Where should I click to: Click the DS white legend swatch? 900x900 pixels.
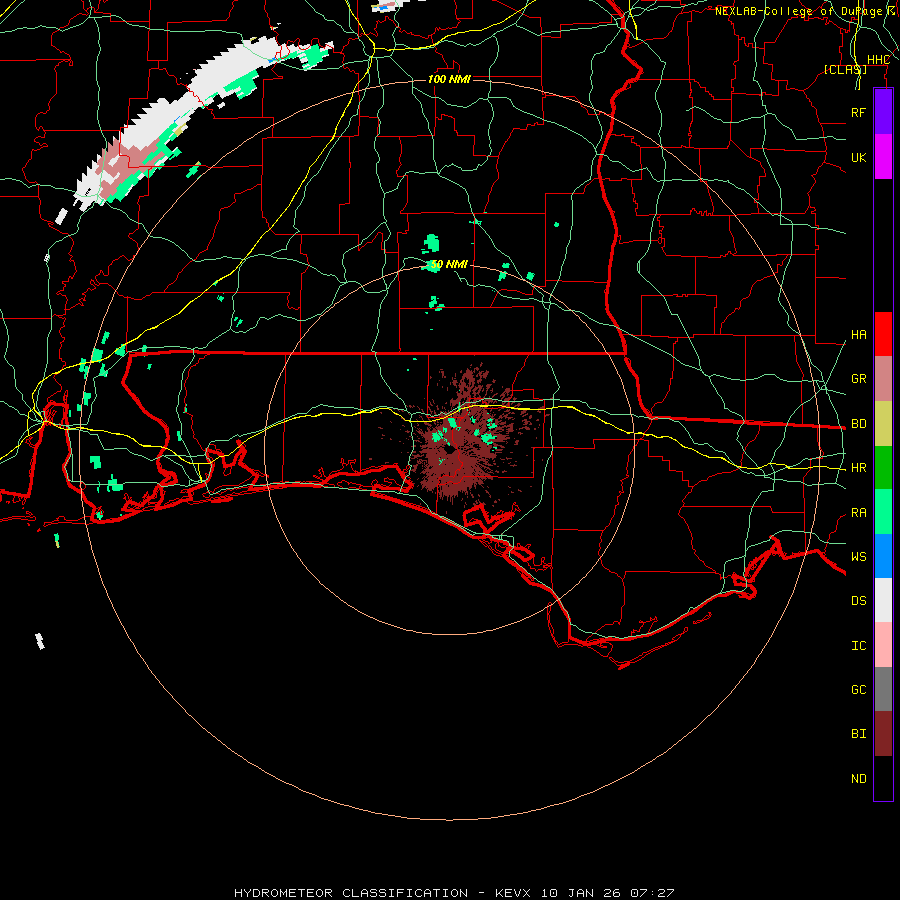click(883, 600)
